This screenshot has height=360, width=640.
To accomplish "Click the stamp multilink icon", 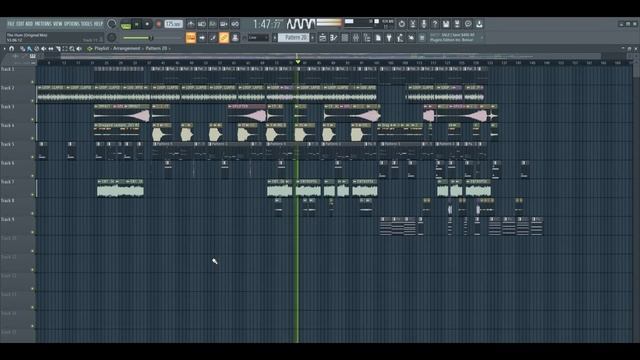I will point(235,38).
